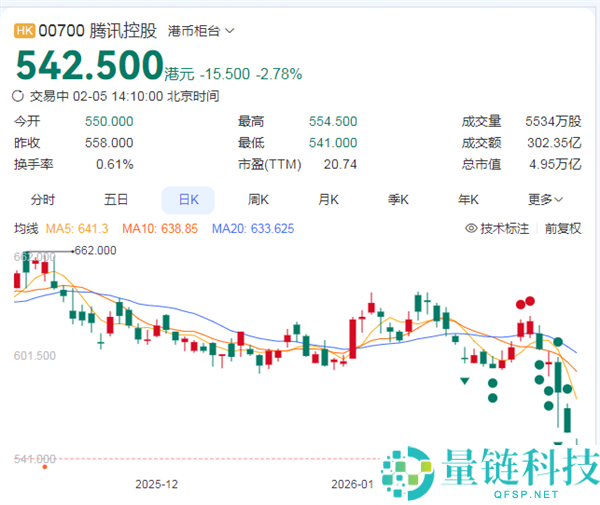Switch to the 分时 tab
600x505 pixels.
[43, 200]
